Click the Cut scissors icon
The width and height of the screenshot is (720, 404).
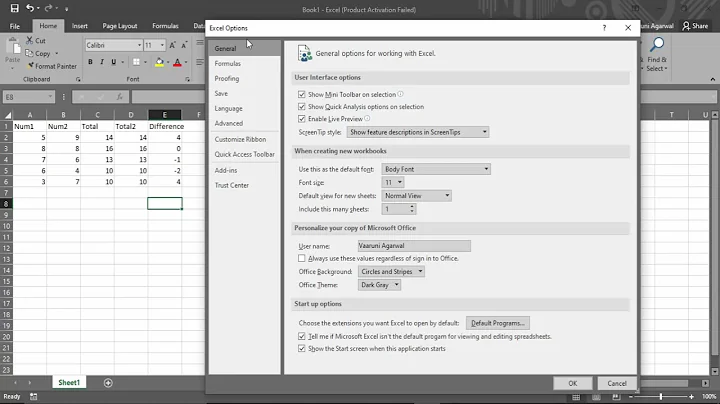[29, 40]
